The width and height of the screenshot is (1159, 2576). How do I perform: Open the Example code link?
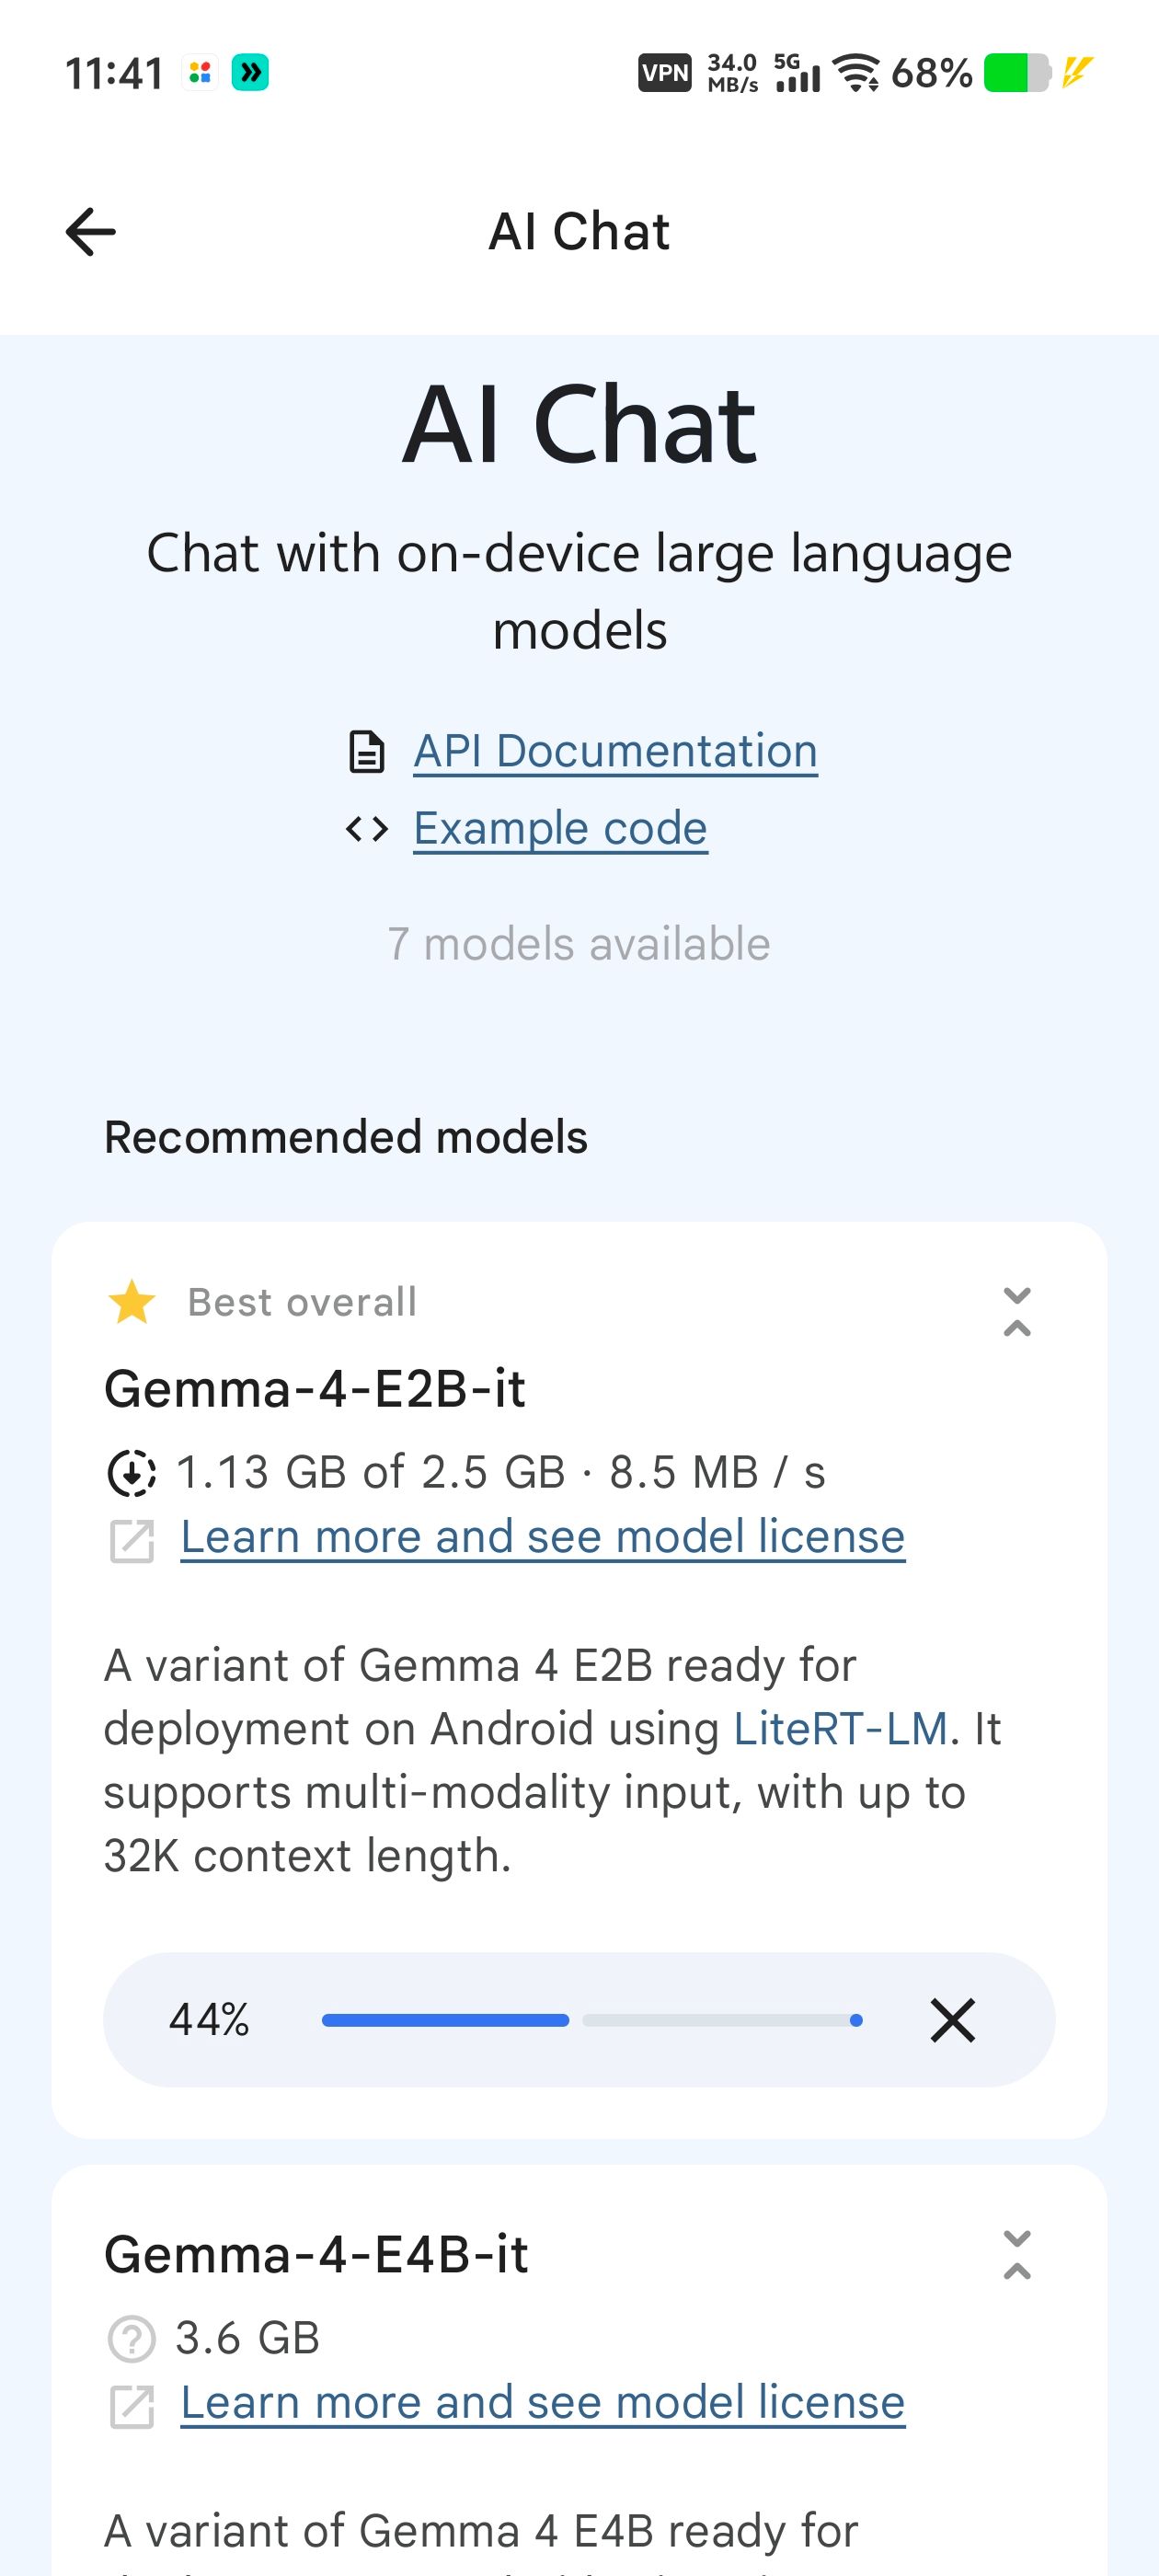560,828
